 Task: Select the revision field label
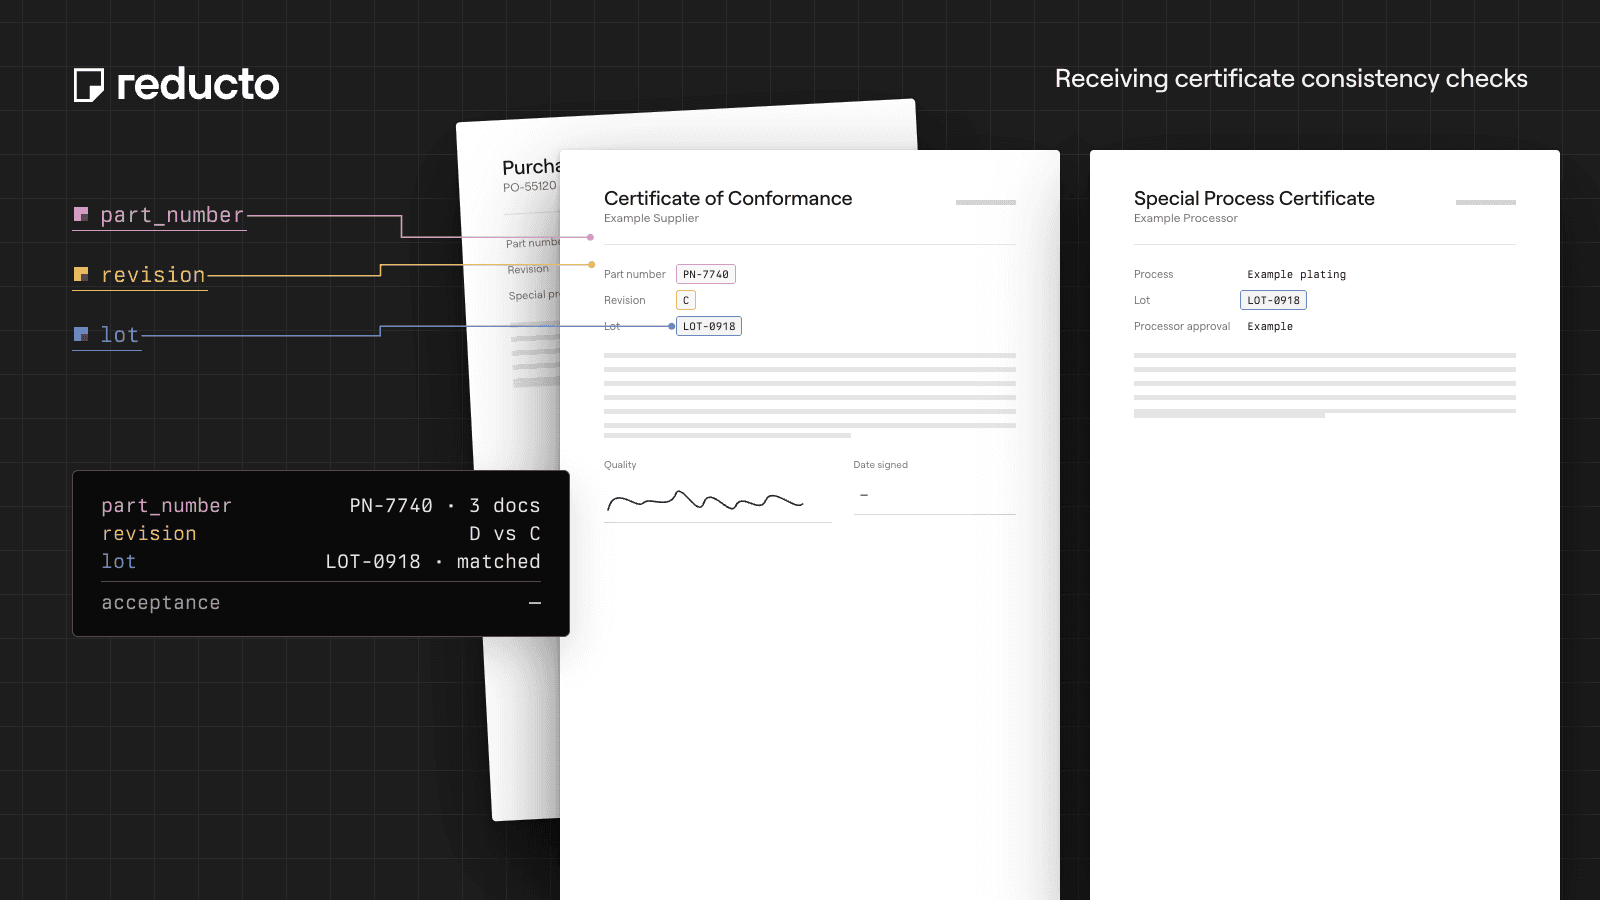[153, 275]
